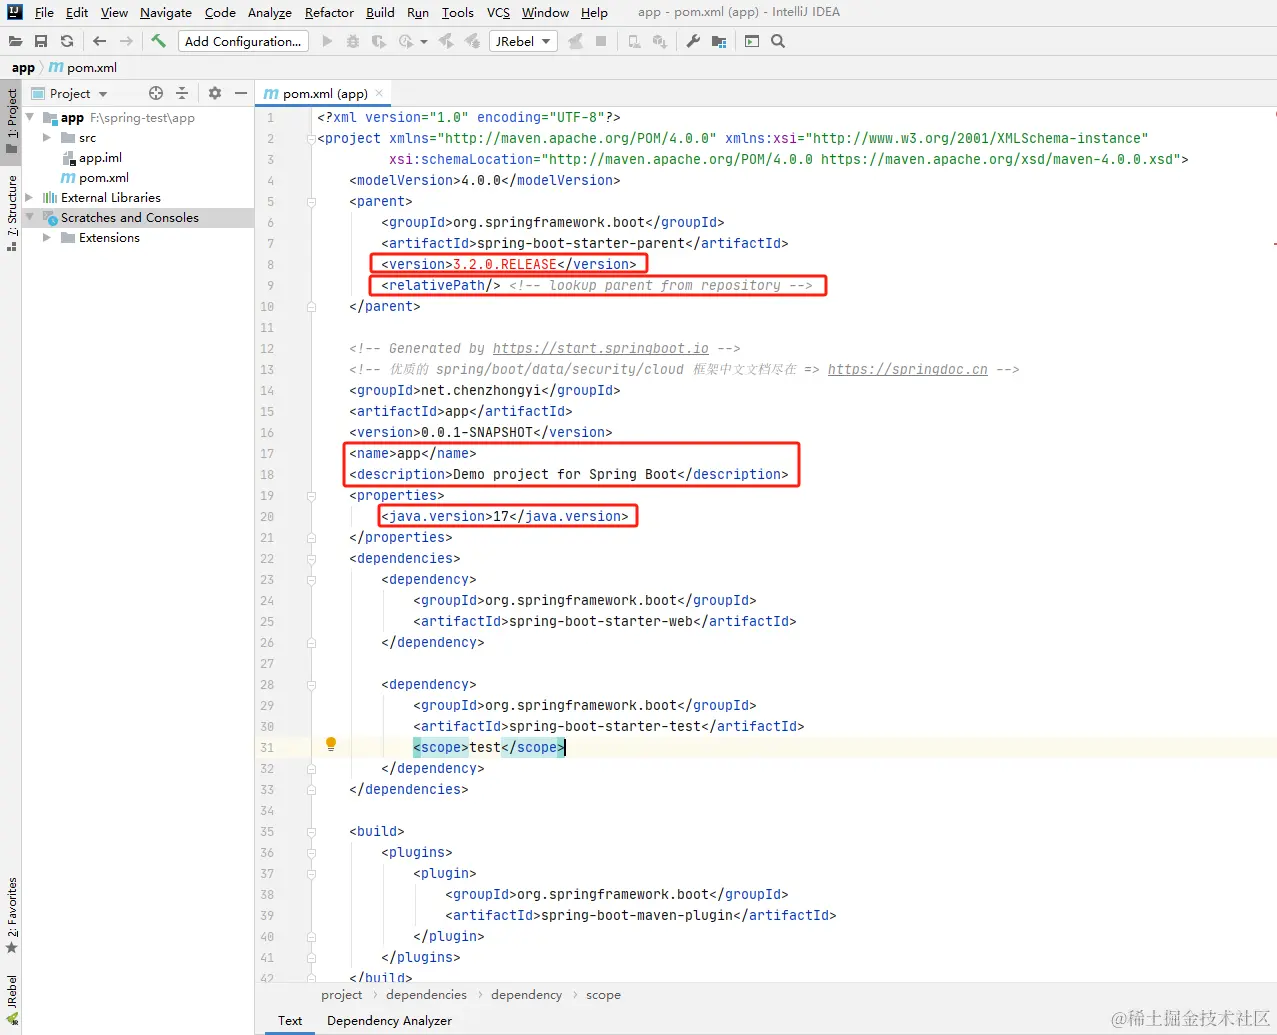Fold the build block at line 35
The height and width of the screenshot is (1035, 1277).
click(x=311, y=832)
